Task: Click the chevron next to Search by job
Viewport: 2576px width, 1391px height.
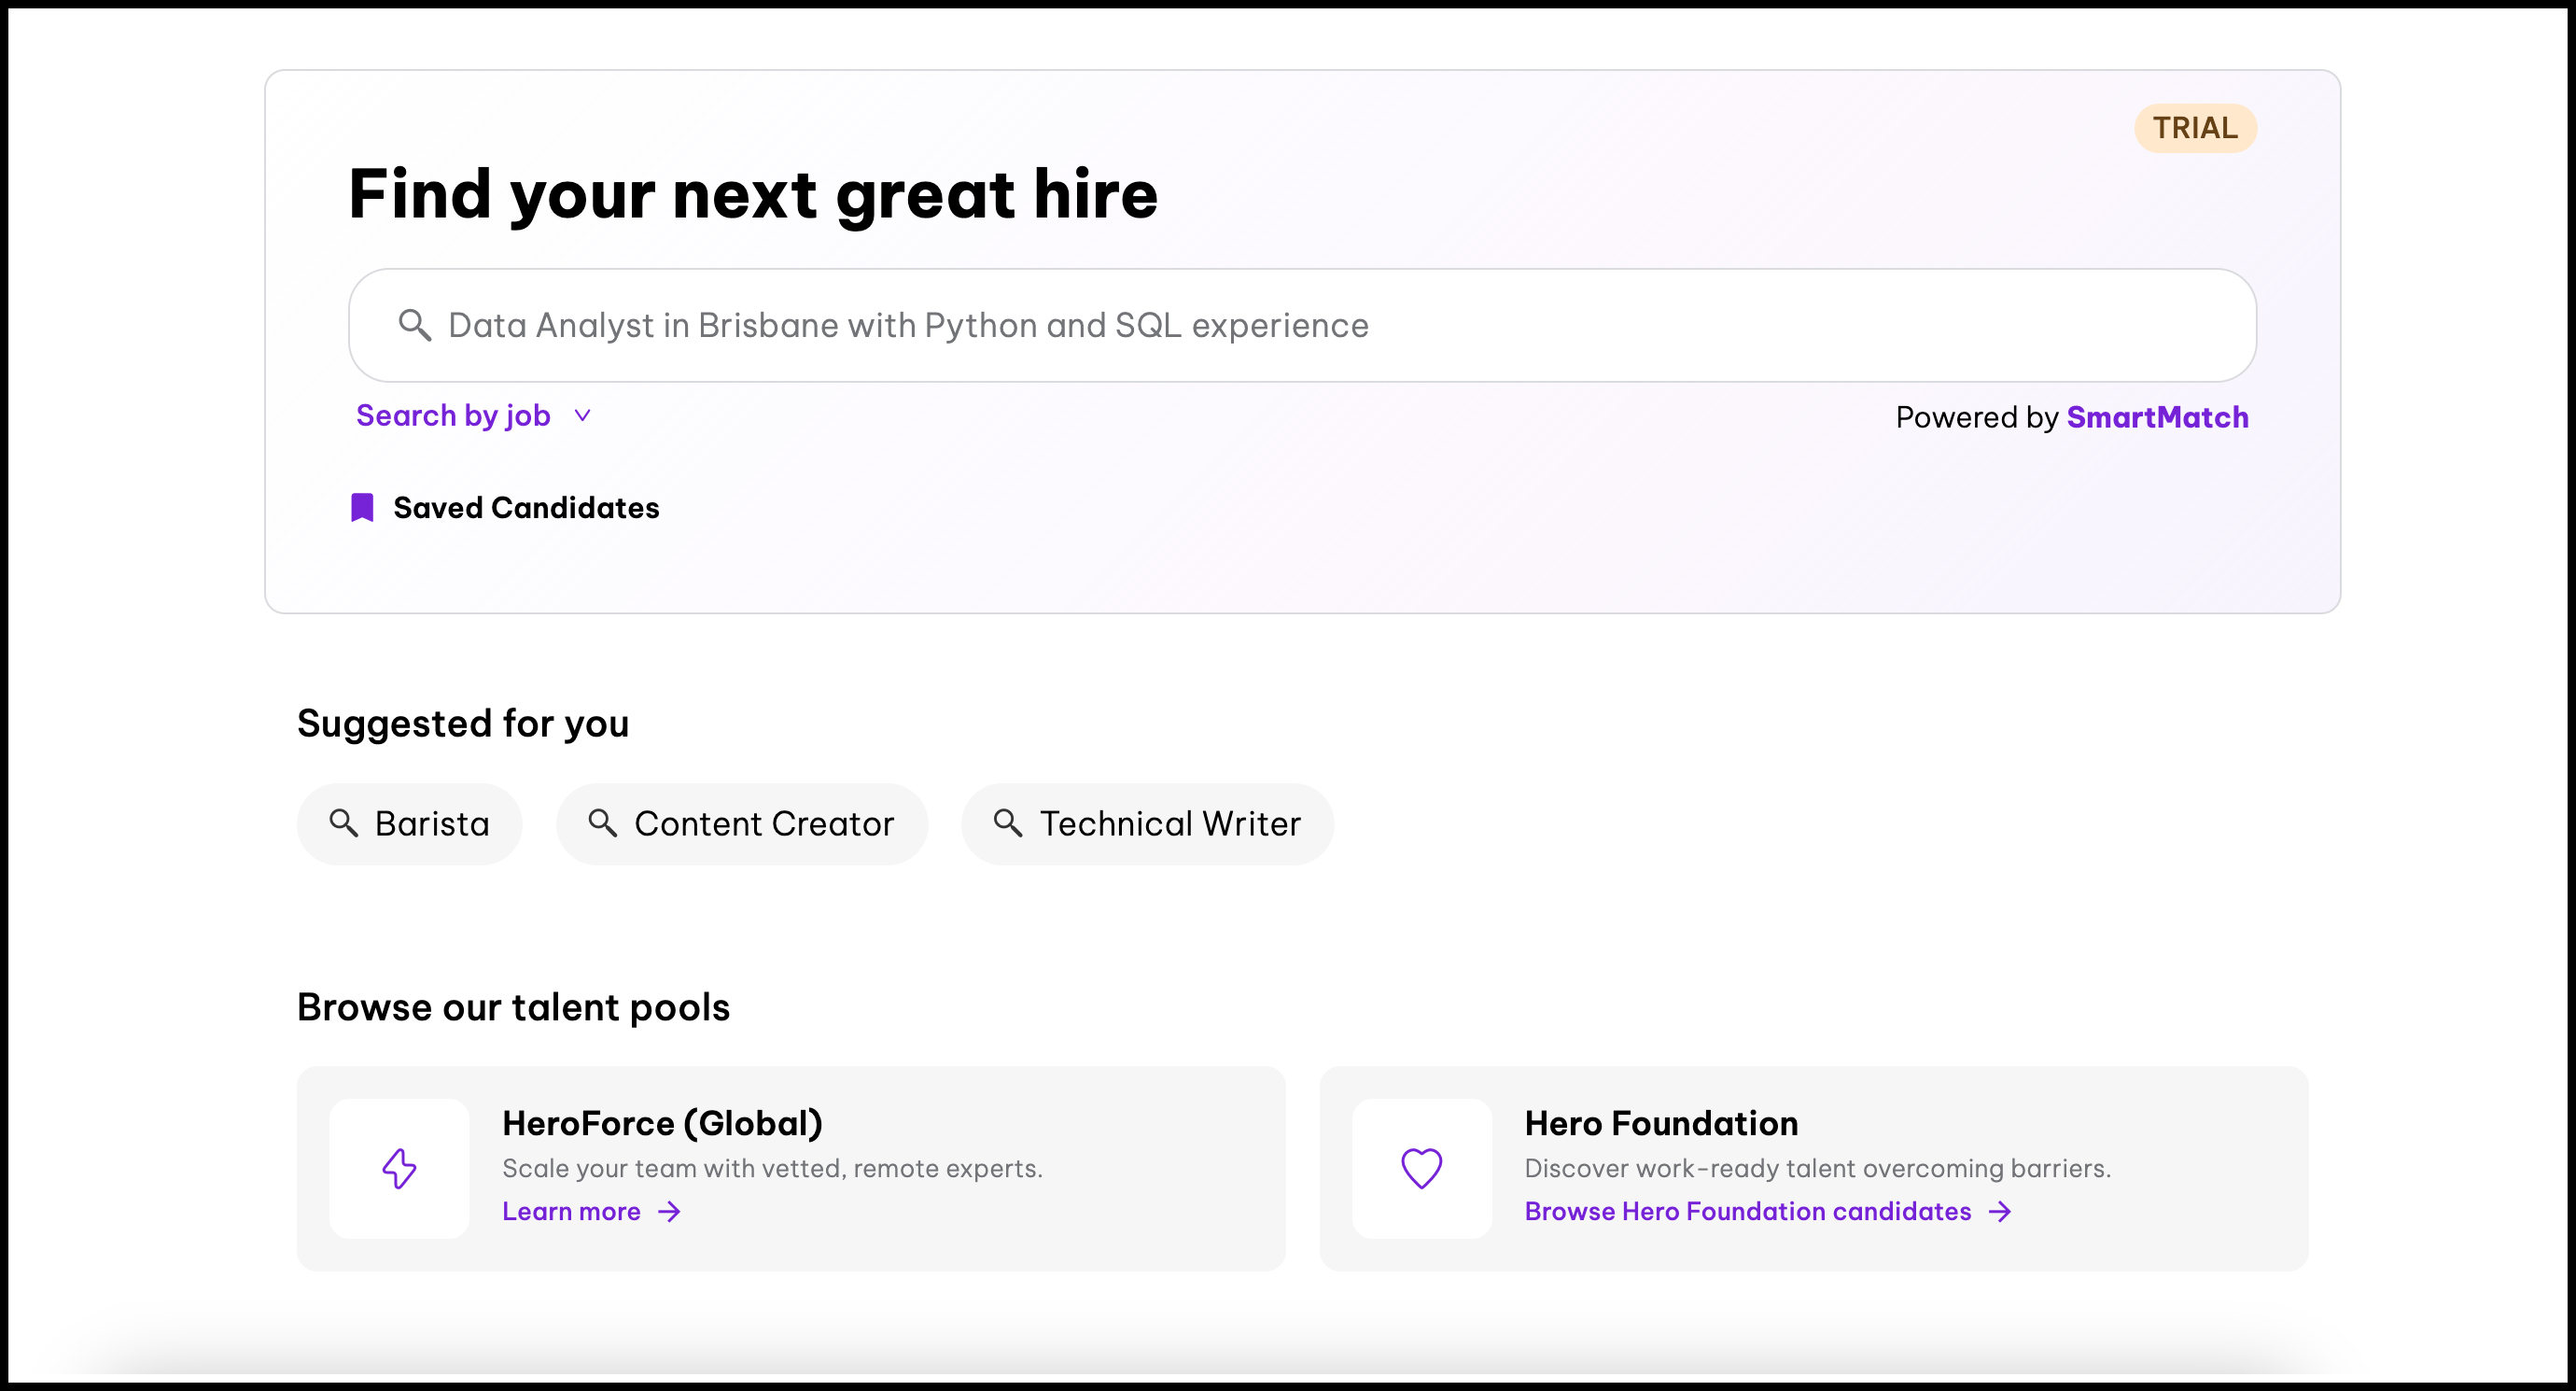Action: (x=583, y=416)
